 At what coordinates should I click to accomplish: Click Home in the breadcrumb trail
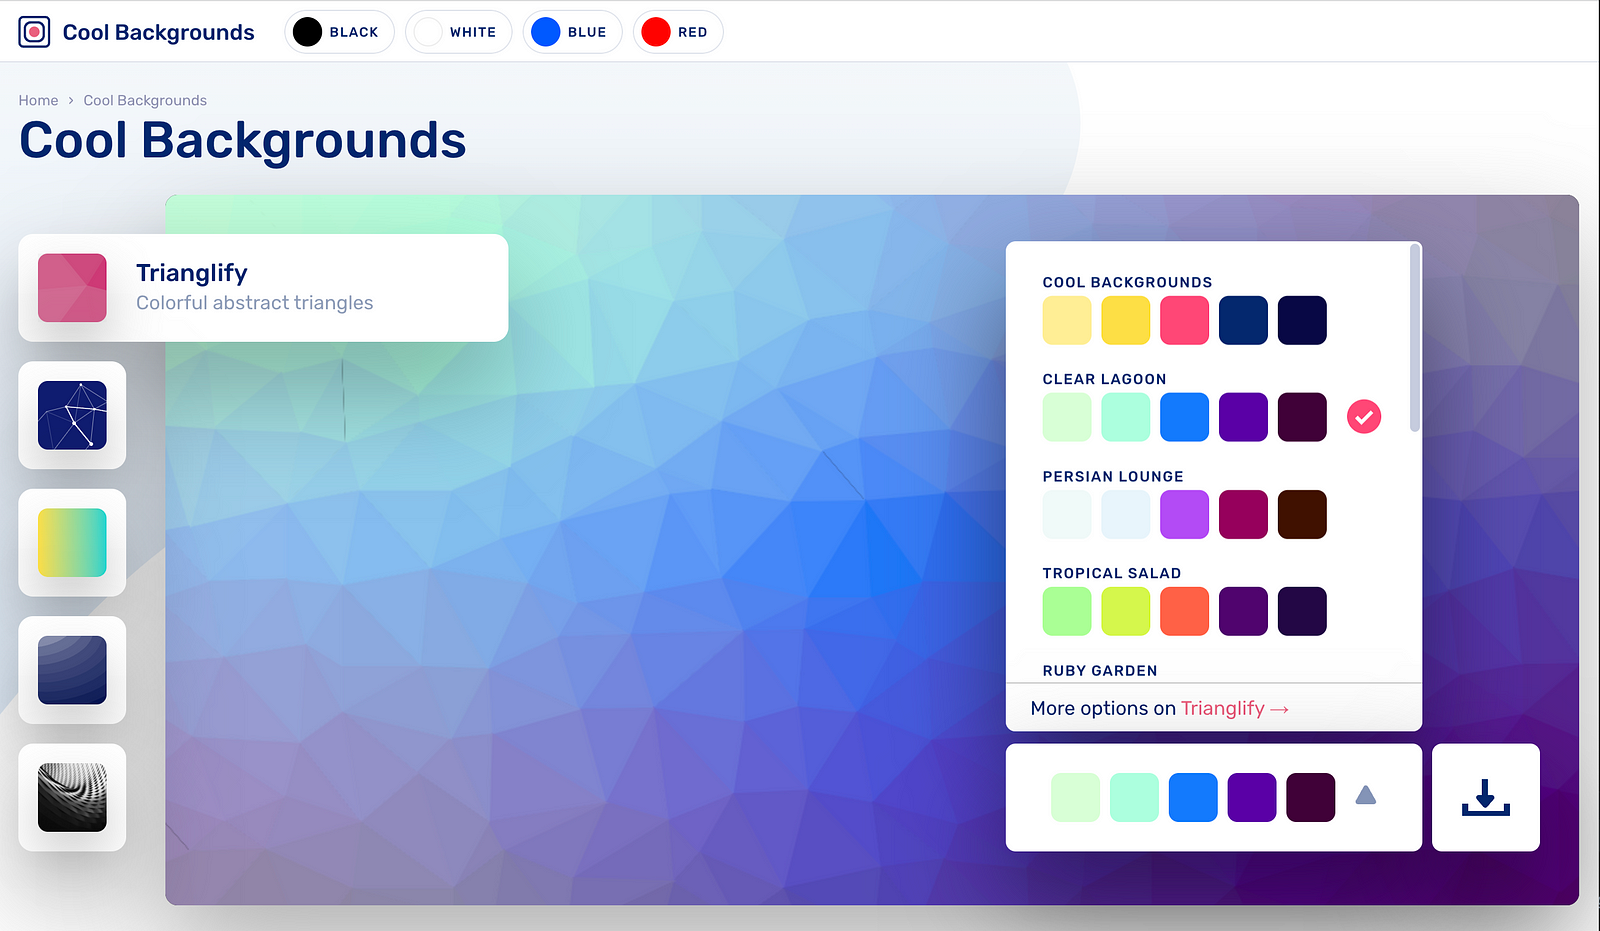tap(38, 100)
